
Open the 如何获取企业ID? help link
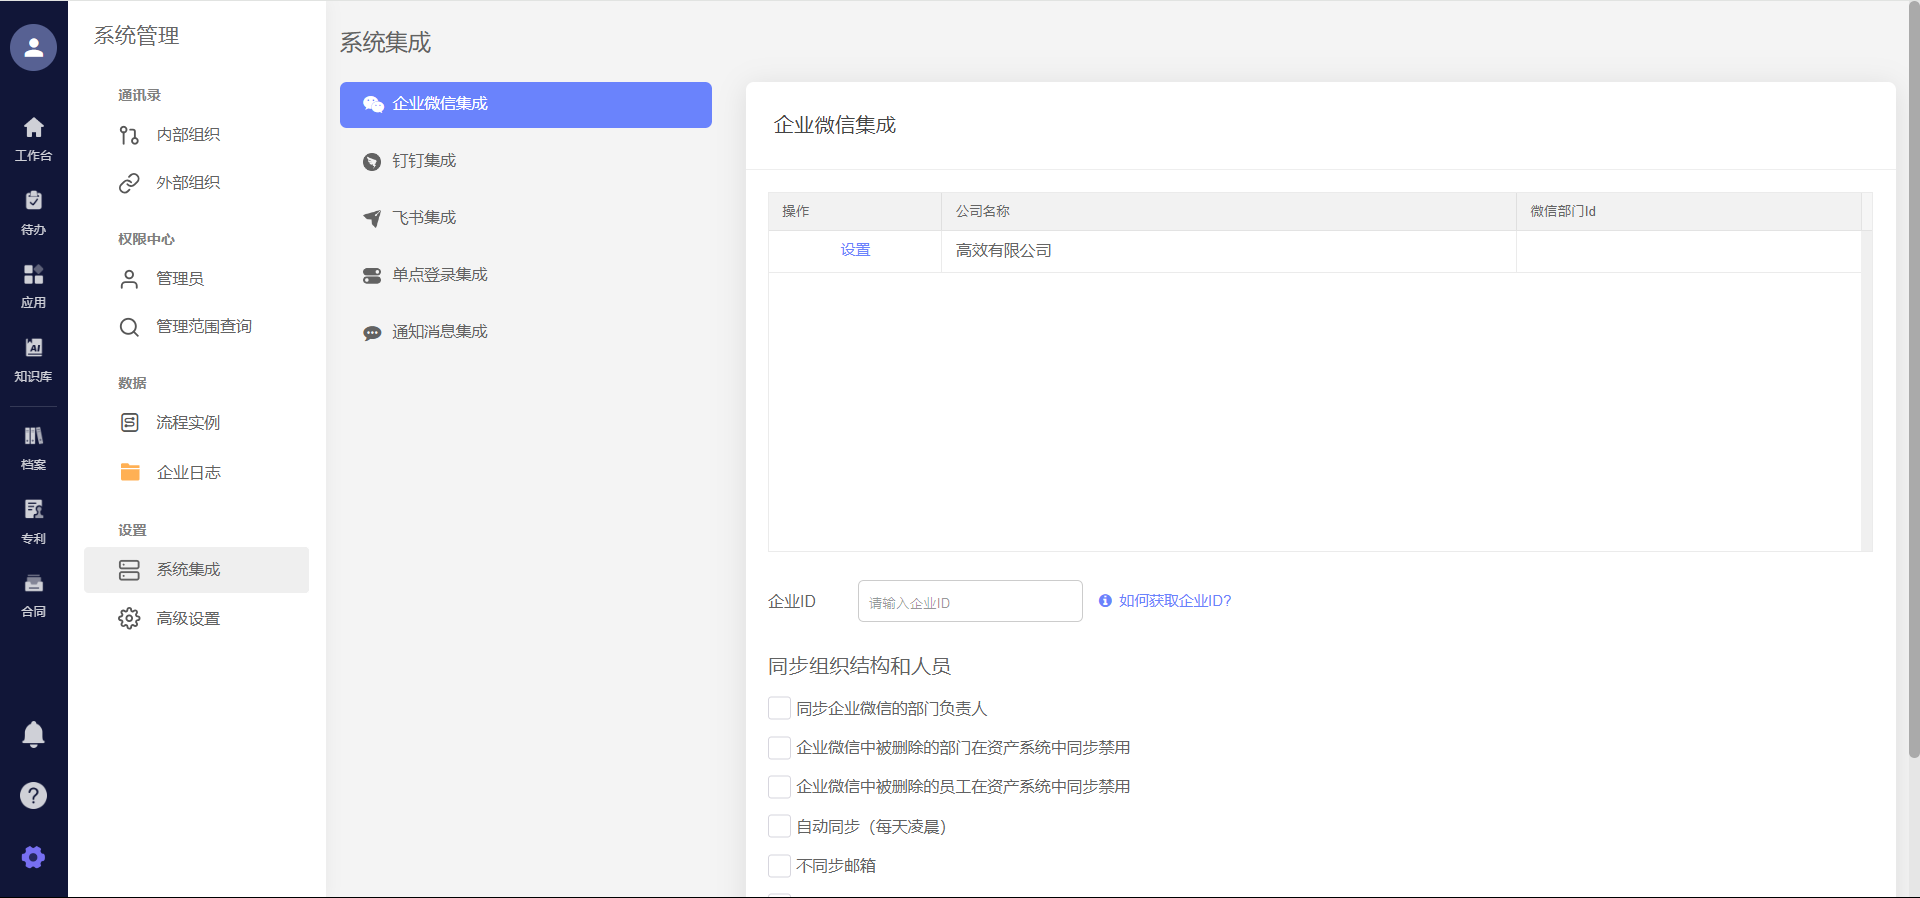click(x=1174, y=601)
